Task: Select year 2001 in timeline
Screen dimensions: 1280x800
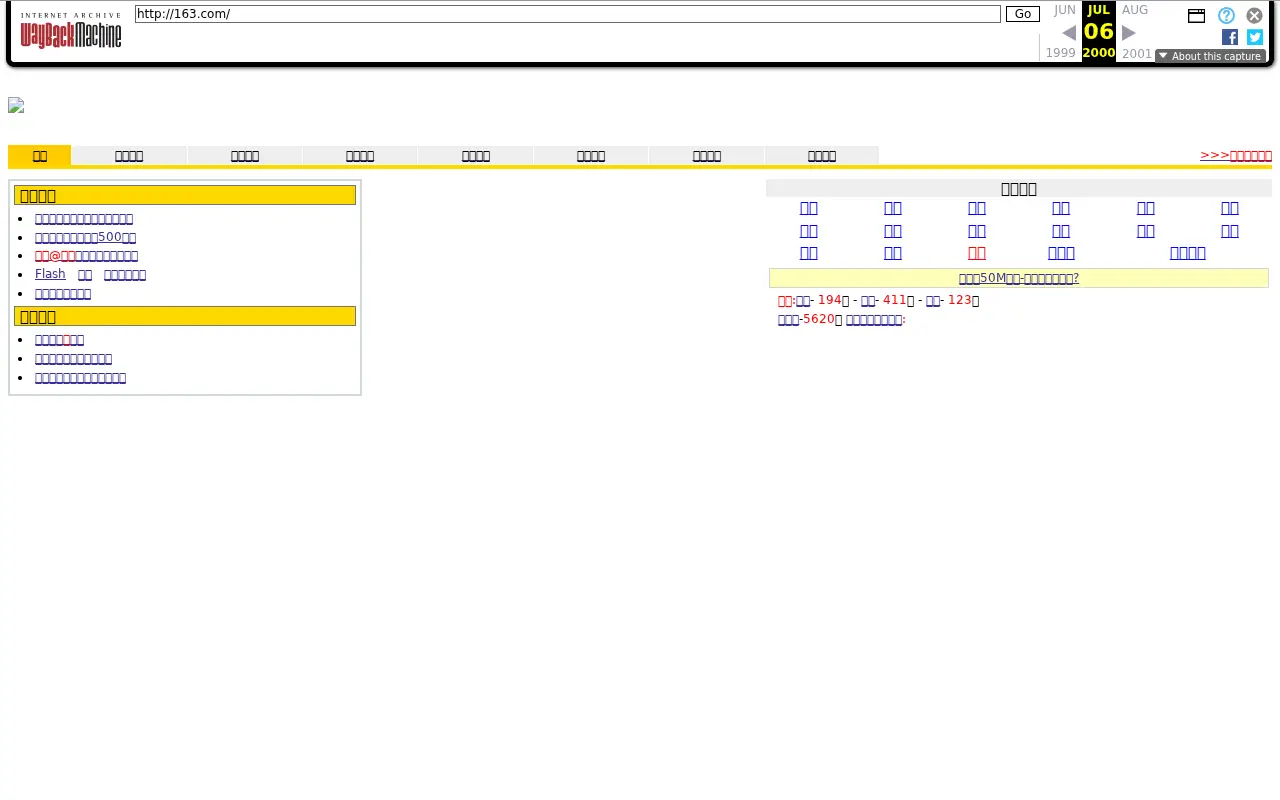Action: pos(1137,54)
